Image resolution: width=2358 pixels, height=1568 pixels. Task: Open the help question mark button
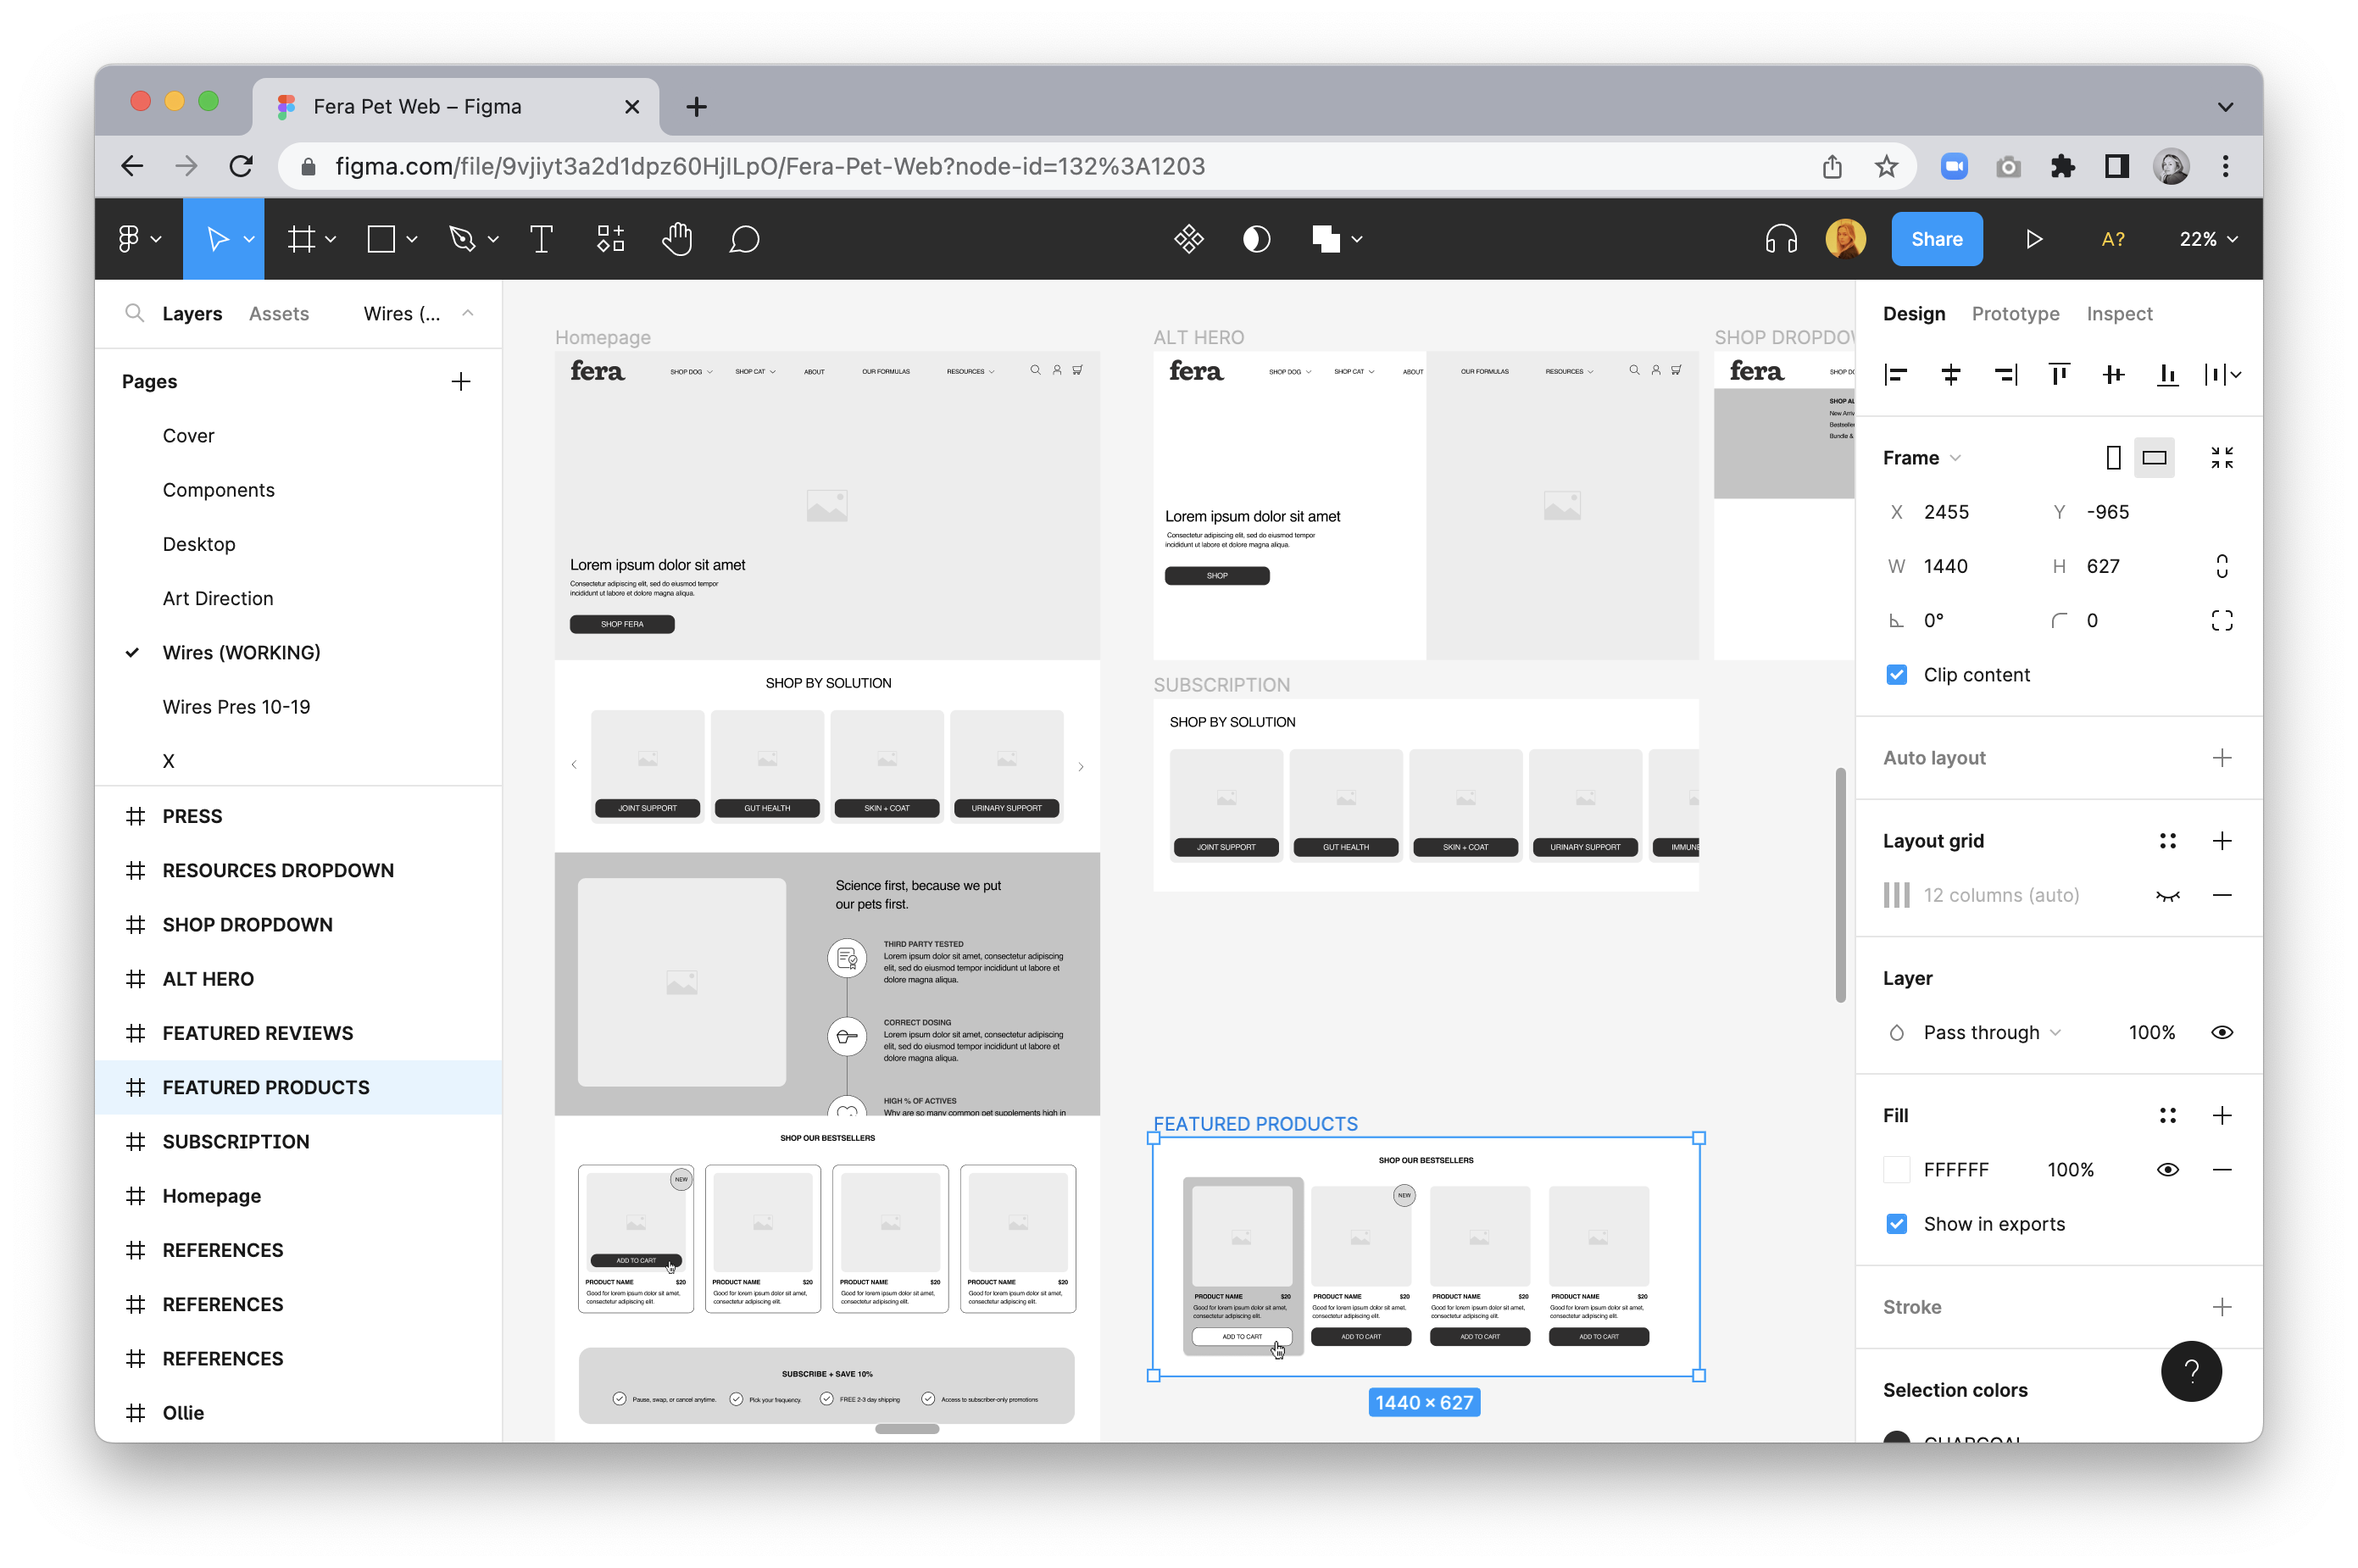coord(2190,1371)
